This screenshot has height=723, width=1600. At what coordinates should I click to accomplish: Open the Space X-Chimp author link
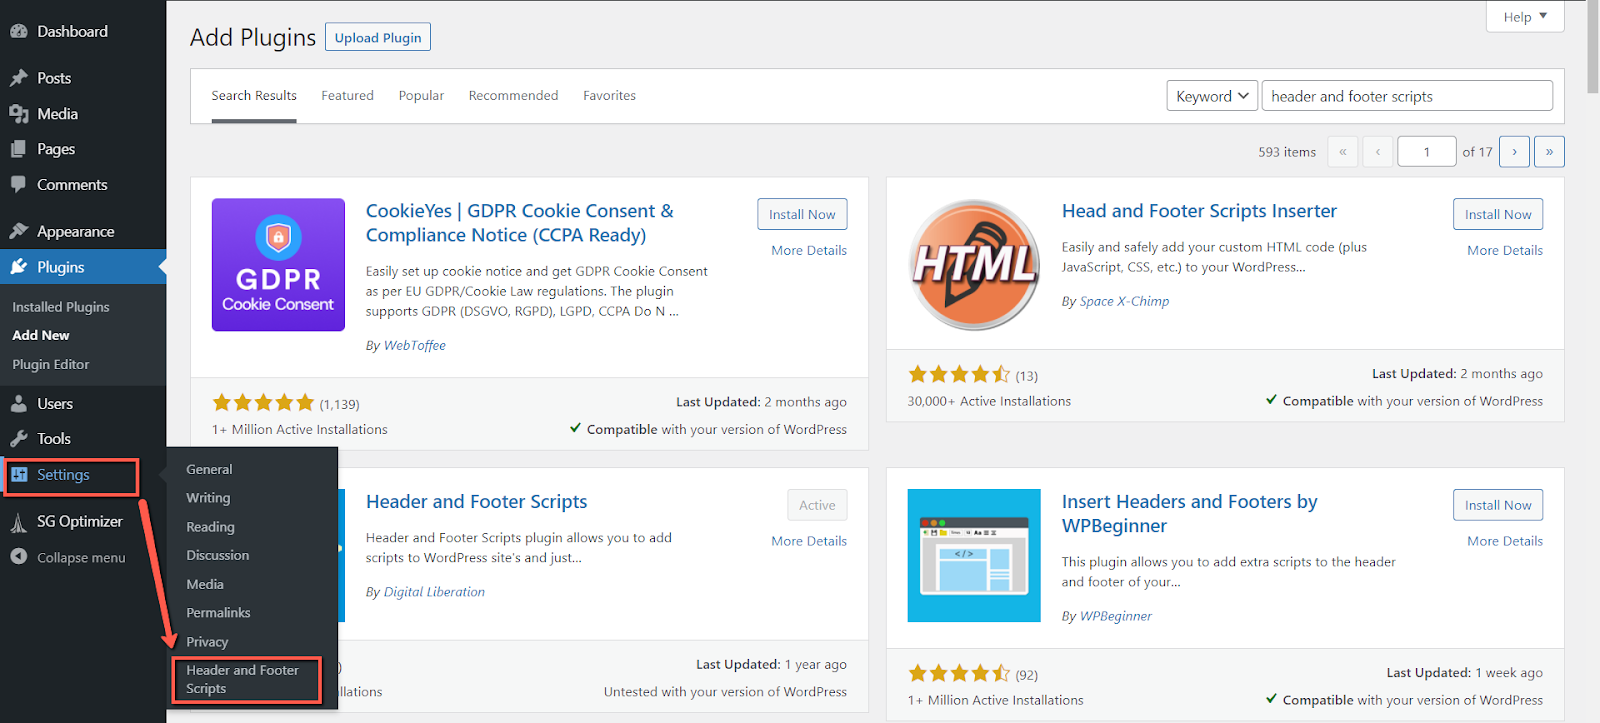coord(1124,301)
